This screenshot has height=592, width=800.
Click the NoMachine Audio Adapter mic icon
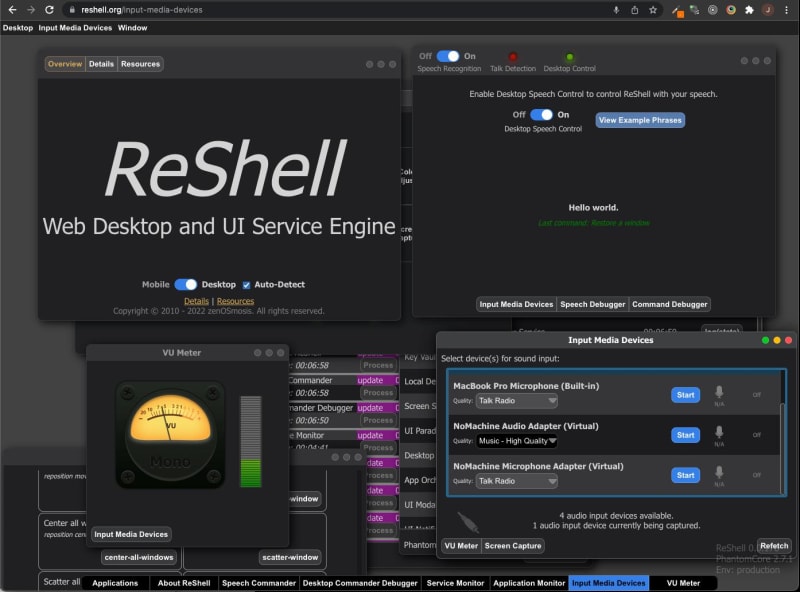click(x=719, y=432)
